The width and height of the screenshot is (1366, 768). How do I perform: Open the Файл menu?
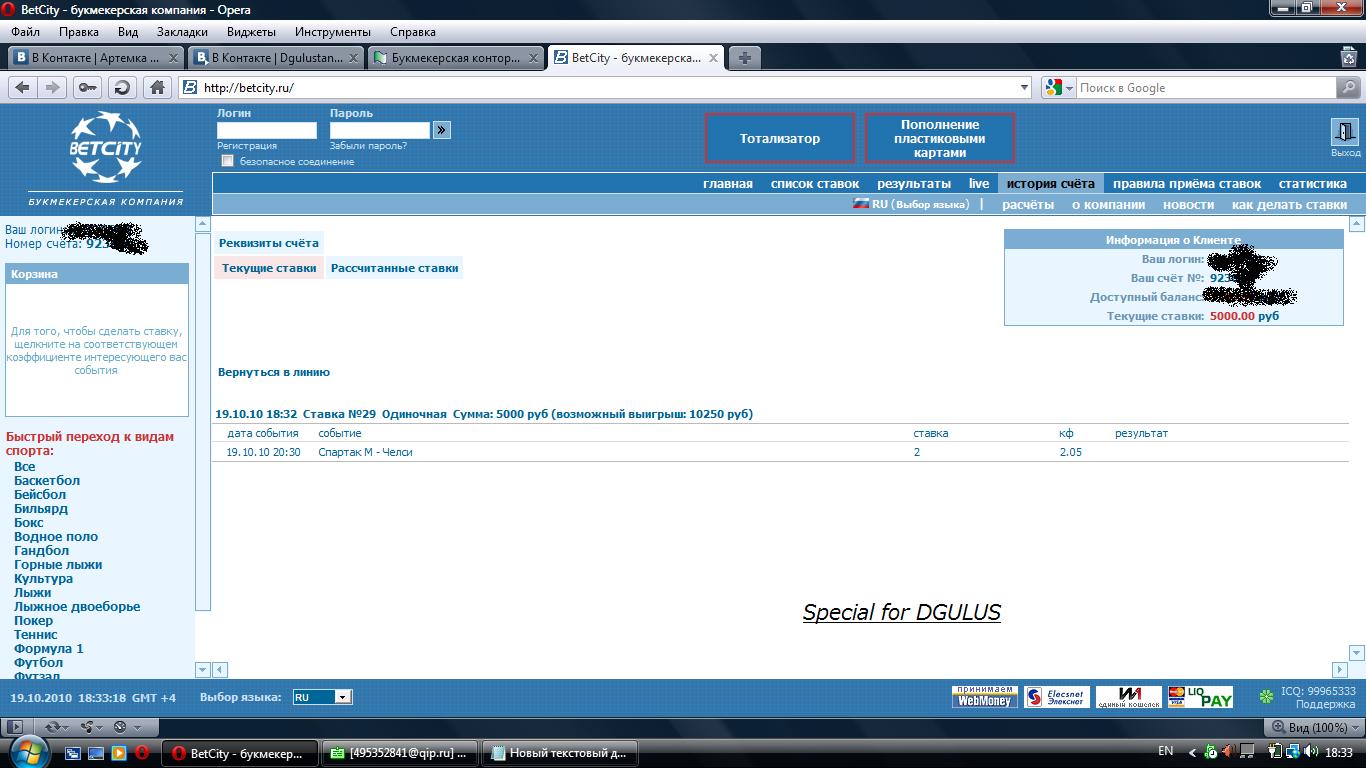coord(26,32)
